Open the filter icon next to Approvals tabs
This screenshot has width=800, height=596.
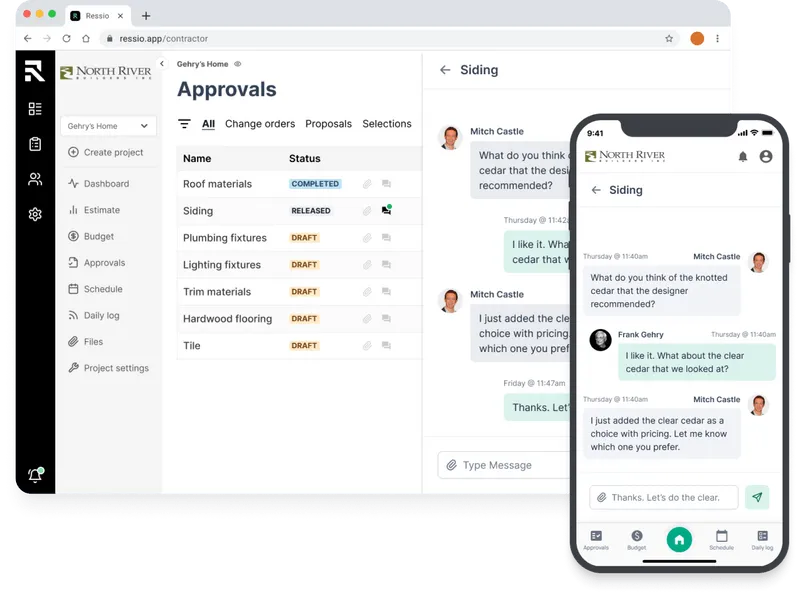(x=186, y=123)
